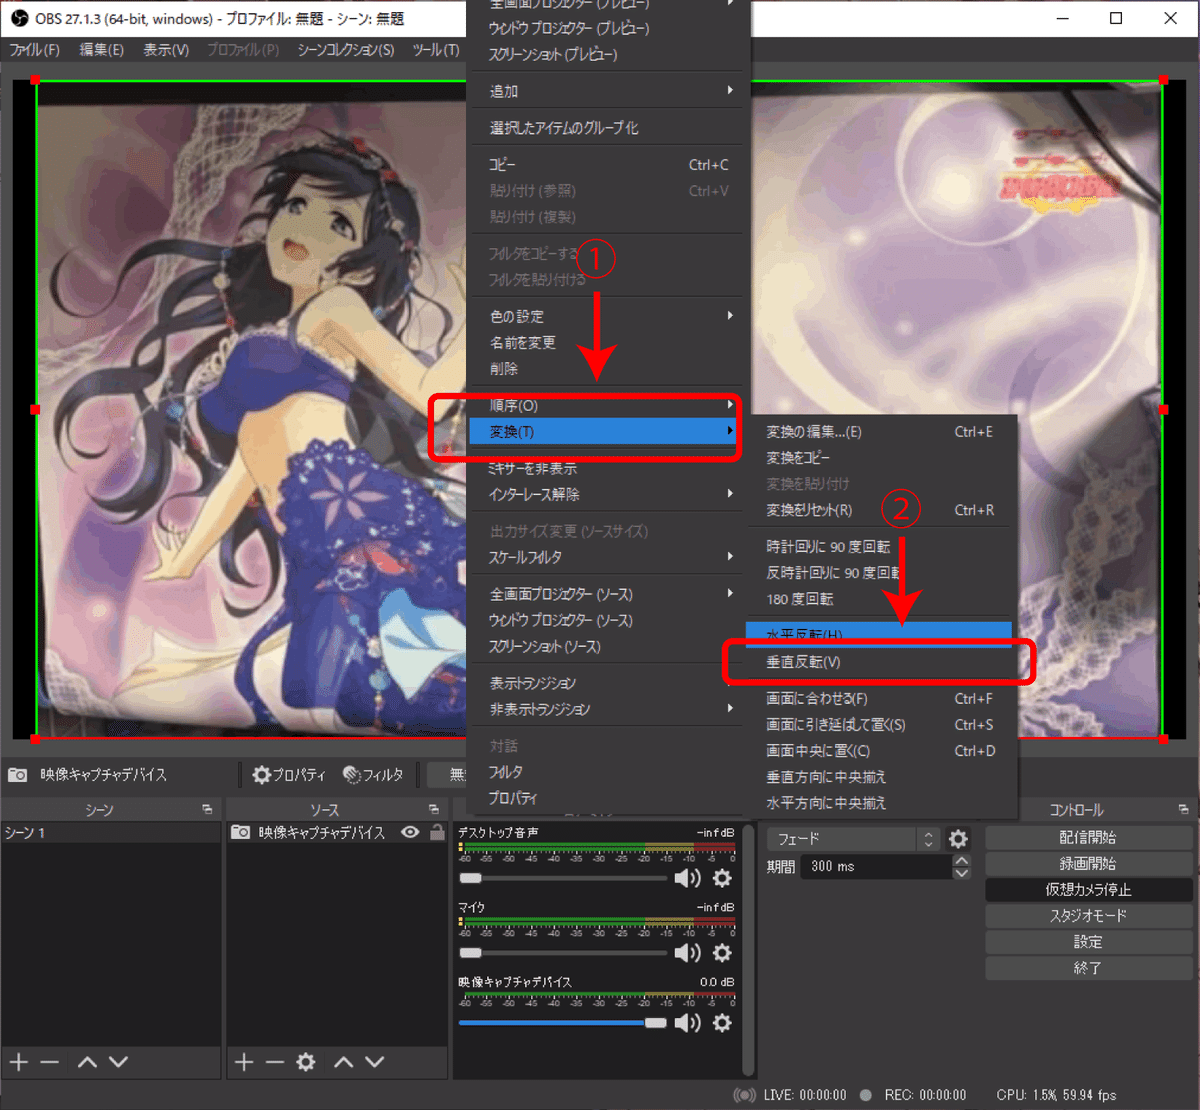Image resolution: width=1200 pixels, height=1110 pixels.
Task: Click the 300 ms duration field
Action: 877,866
